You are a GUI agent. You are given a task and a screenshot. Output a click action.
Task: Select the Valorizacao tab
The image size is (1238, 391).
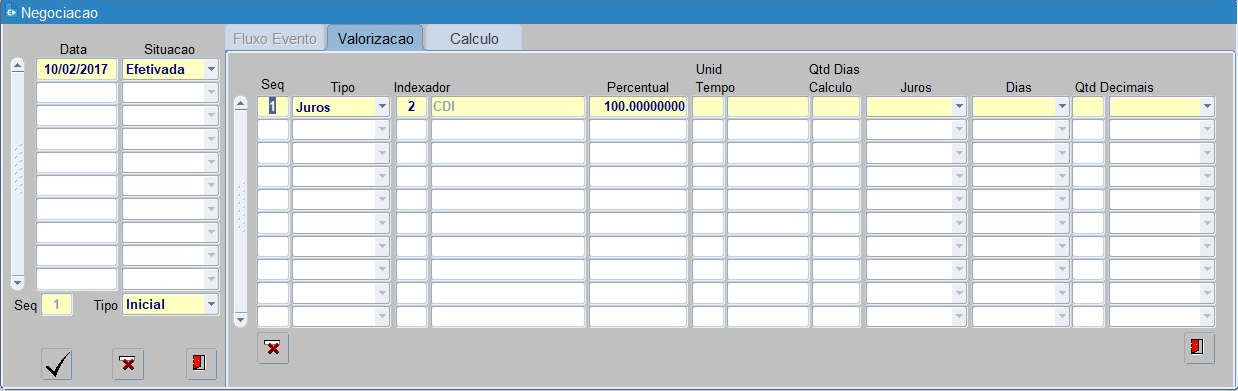pyautogui.click(x=375, y=39)
